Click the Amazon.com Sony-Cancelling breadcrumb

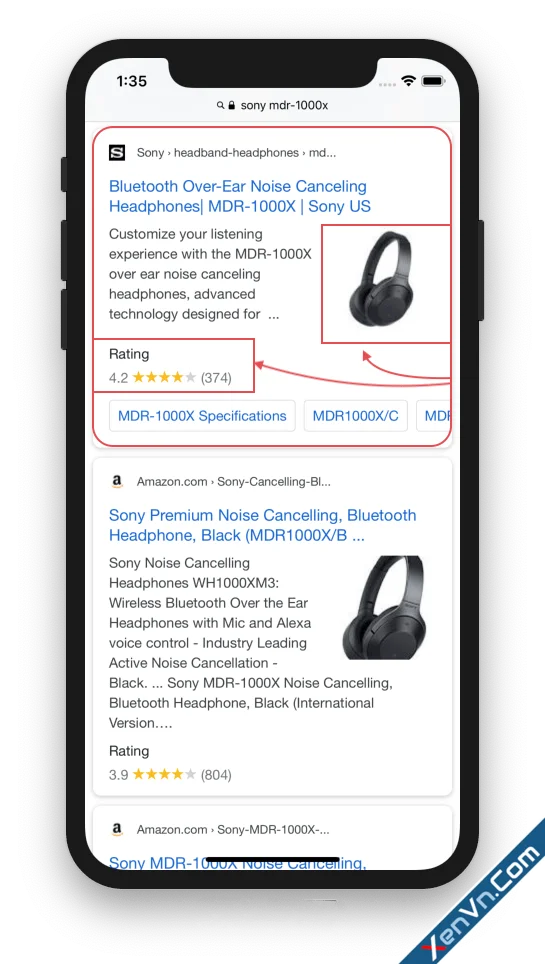[x=234, y=481]
